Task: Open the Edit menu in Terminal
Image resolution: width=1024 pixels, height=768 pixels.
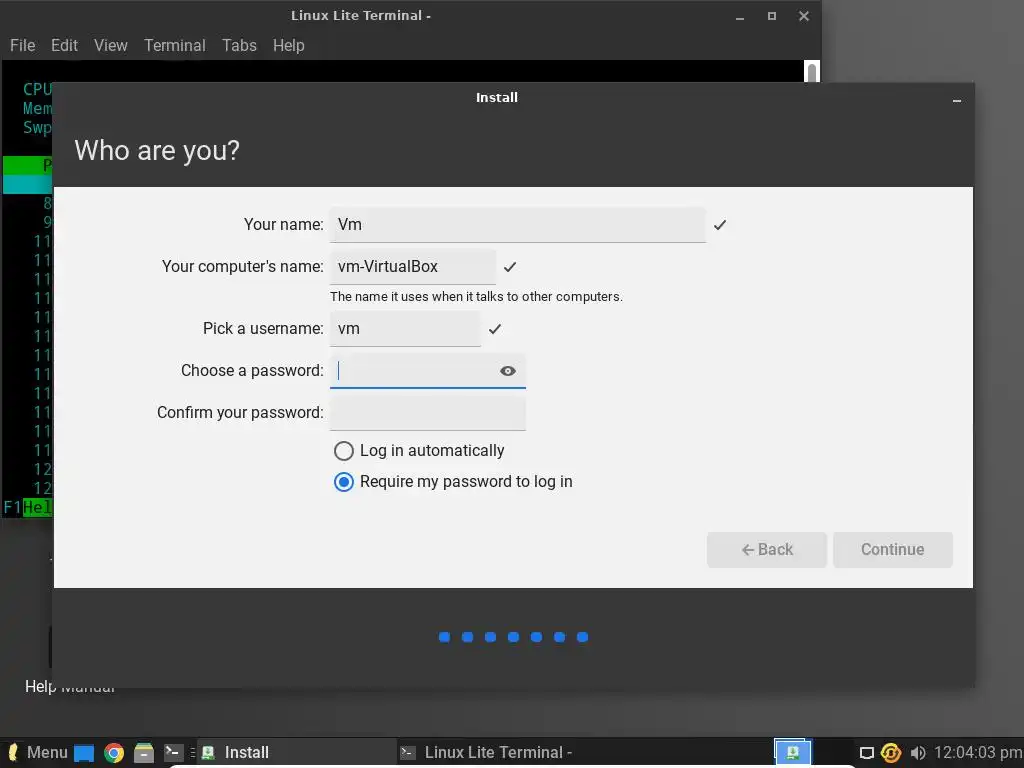Action: 64,45
